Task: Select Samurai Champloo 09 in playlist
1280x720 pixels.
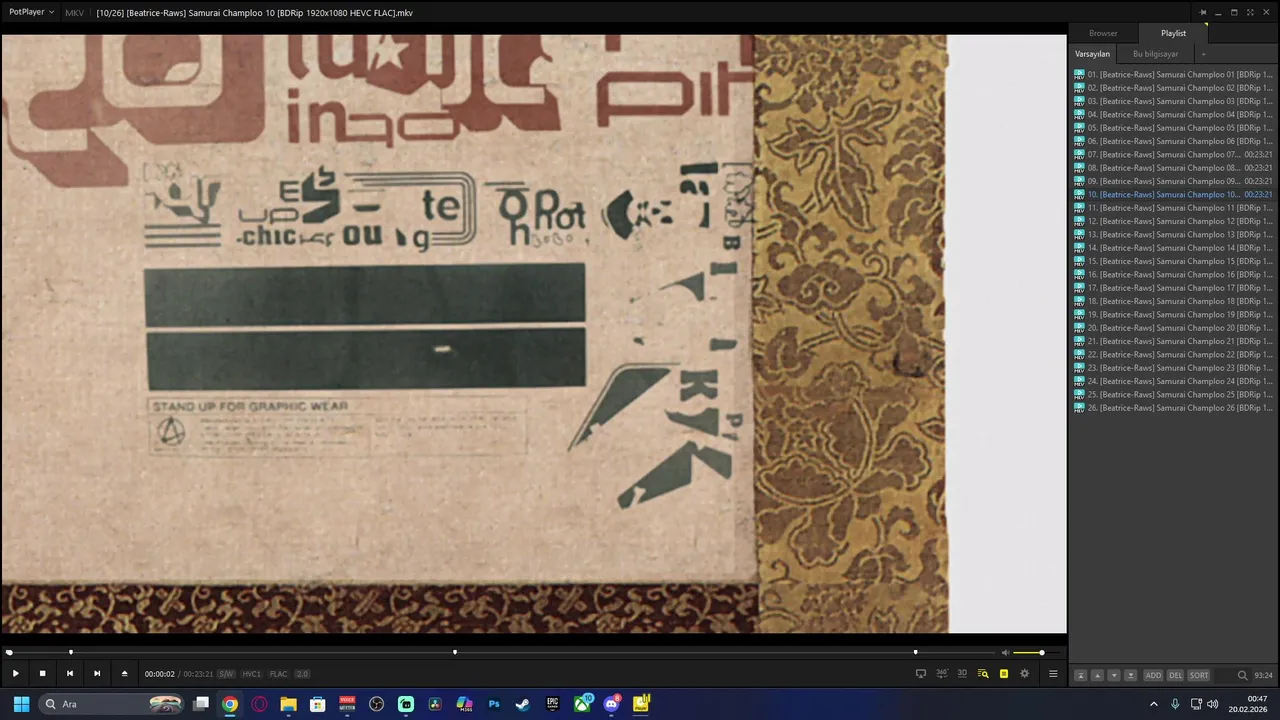Action: click(1173, 181)
